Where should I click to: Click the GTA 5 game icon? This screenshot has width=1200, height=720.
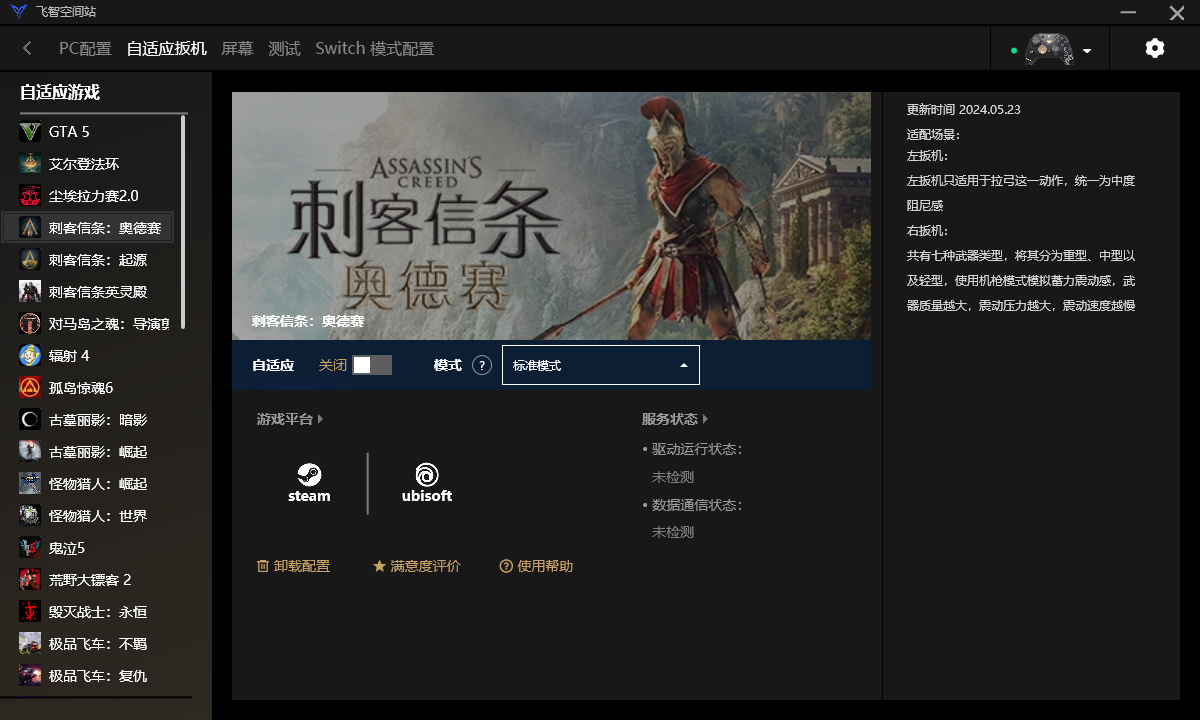[x=30, y=131]
